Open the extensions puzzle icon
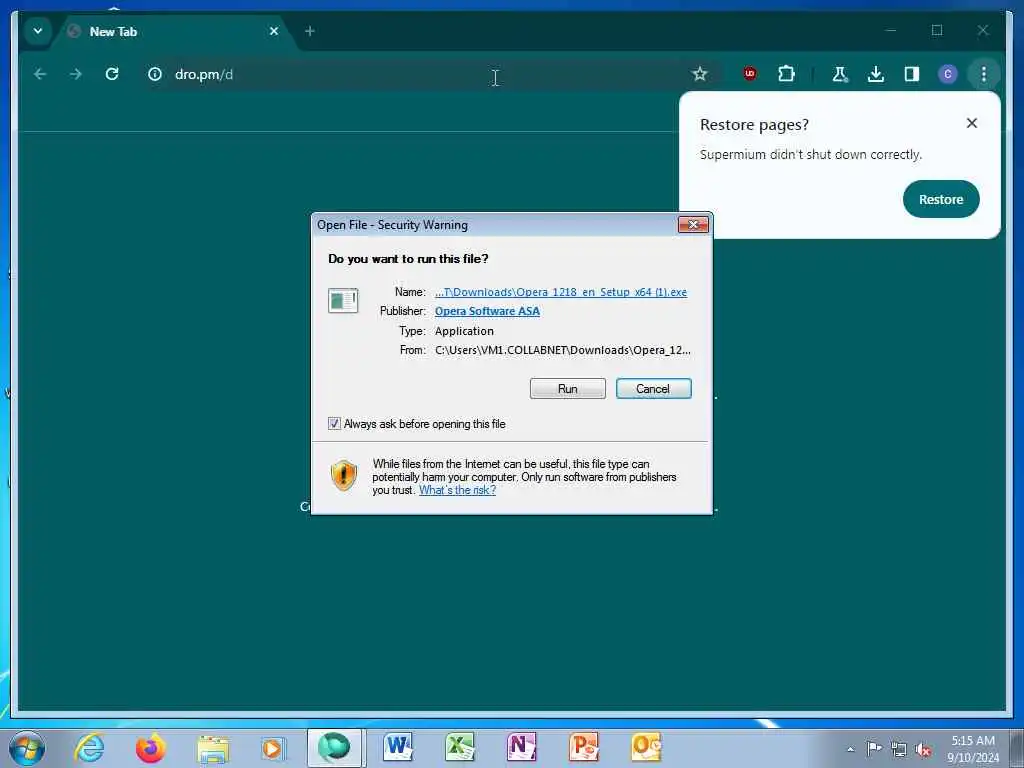Screen dimensions: 1024x768 tap(786, 74)
